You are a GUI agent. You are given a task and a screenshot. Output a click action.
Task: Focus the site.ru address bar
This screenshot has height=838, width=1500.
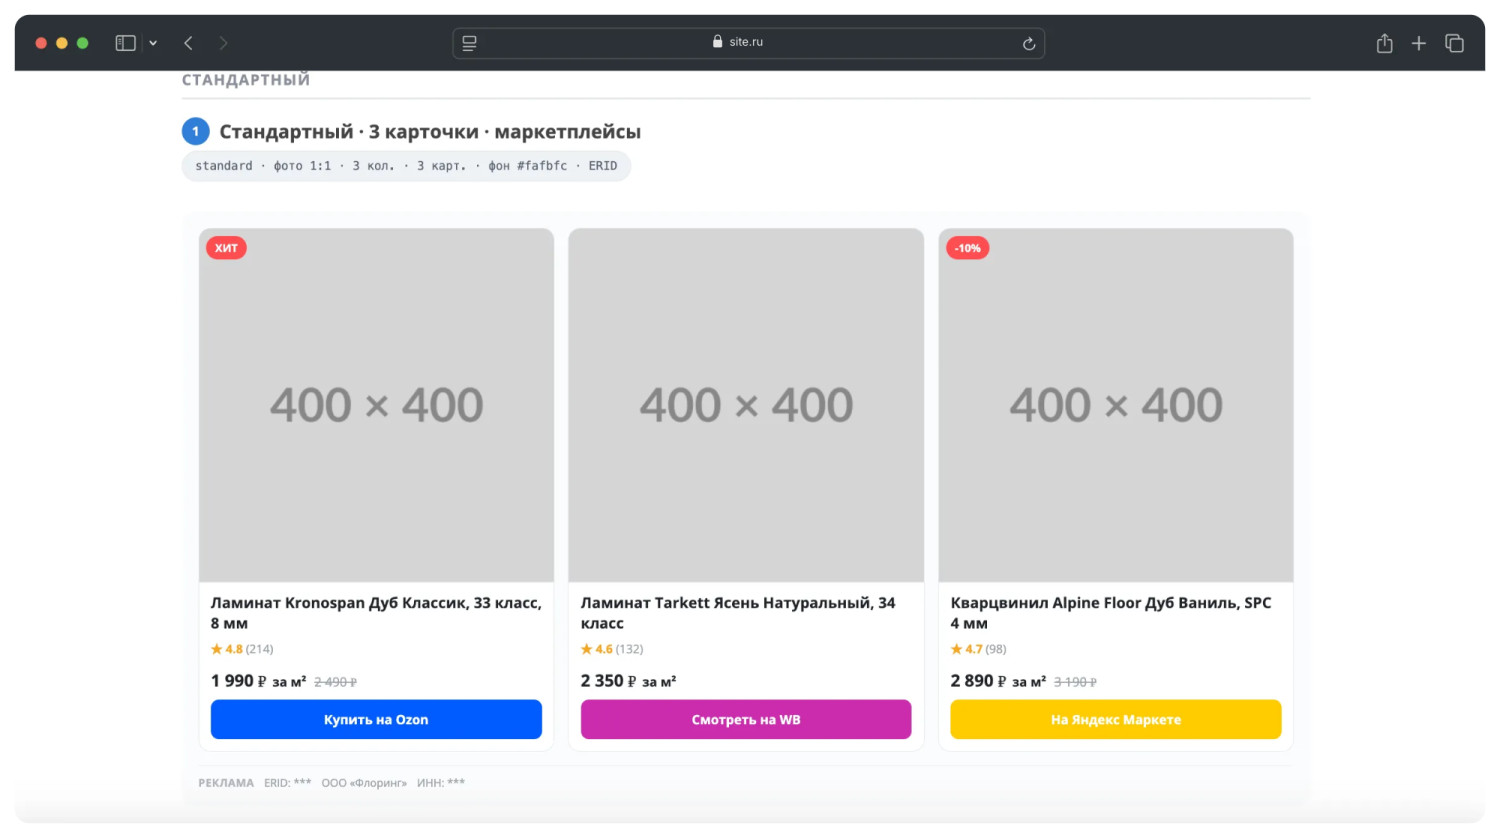[x=748, y=43]
